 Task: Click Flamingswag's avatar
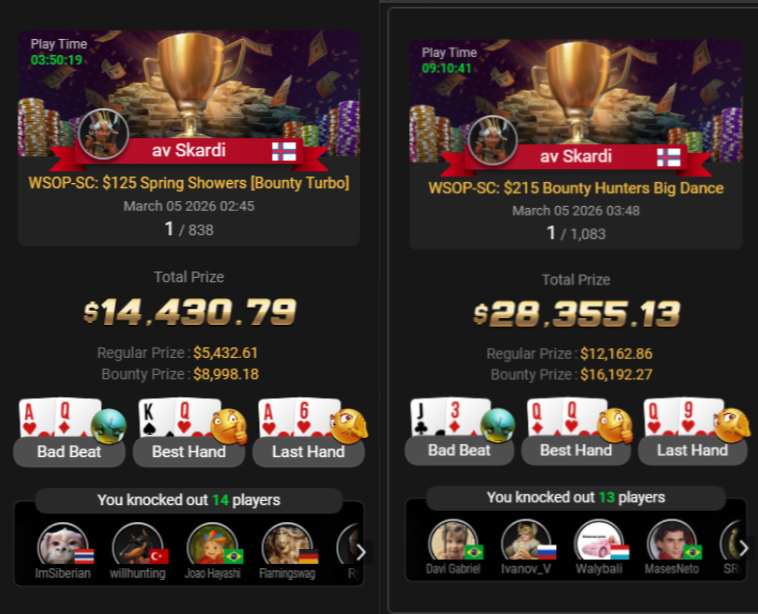pyautogui.click(x=287, y=545)
